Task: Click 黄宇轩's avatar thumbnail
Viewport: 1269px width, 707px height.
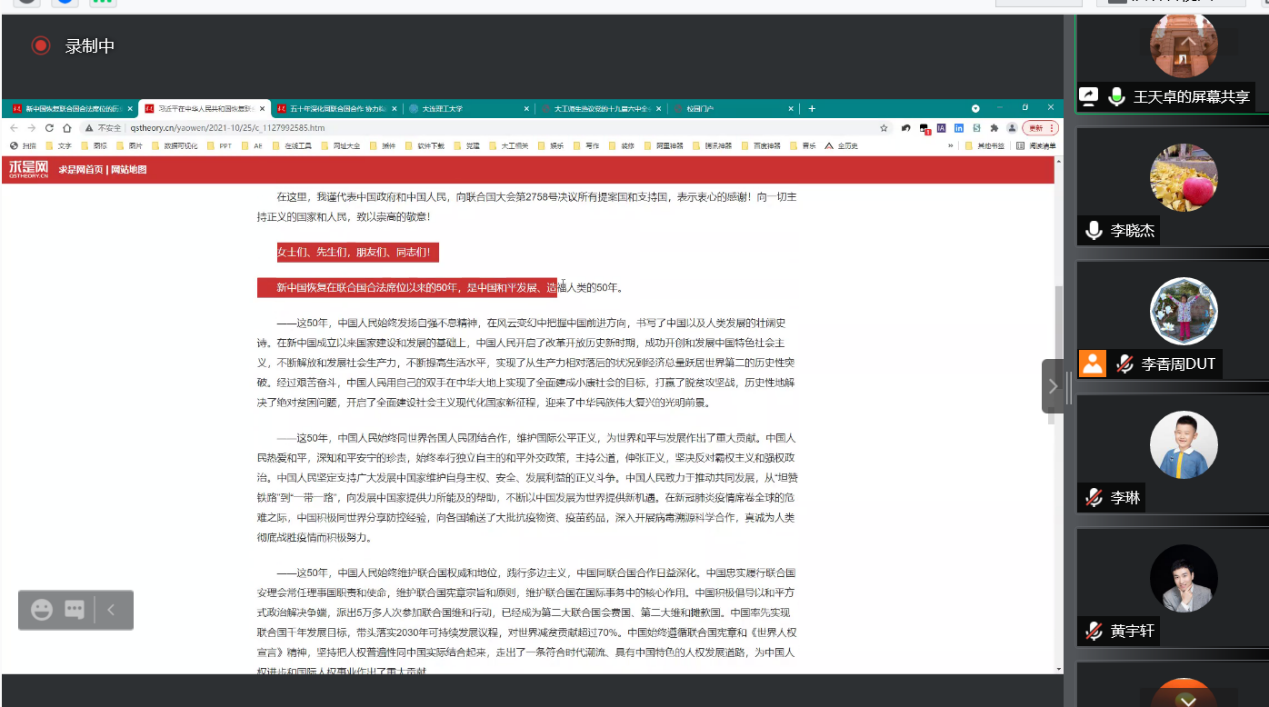Action: (x=1184, y=578)
